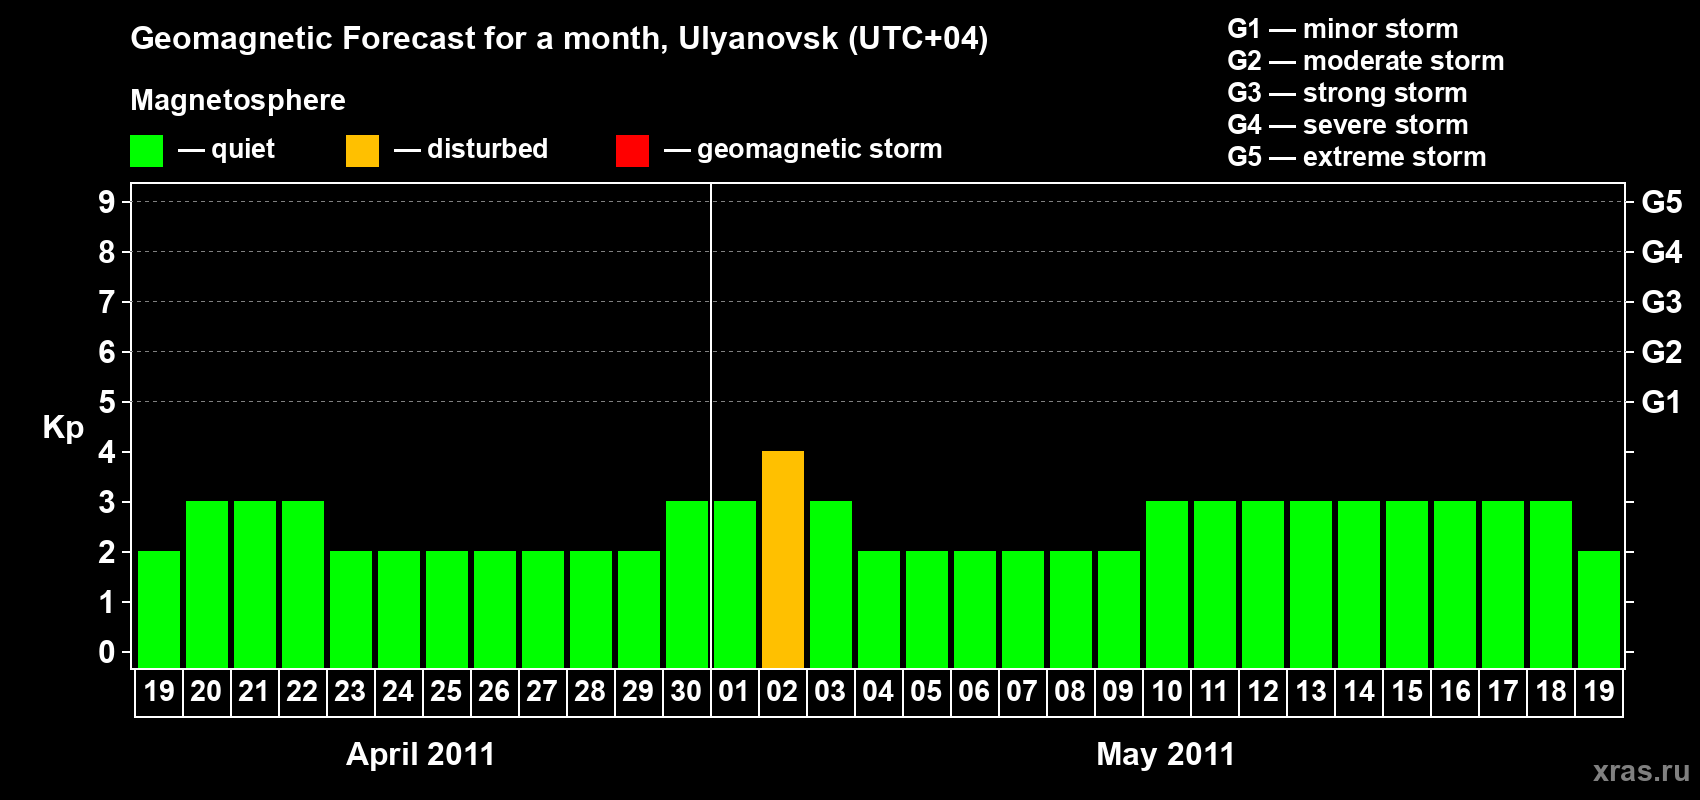Click Kp axis value 5
The image size is (1700, 800).
pyautogui.click(x=107, y=402)
